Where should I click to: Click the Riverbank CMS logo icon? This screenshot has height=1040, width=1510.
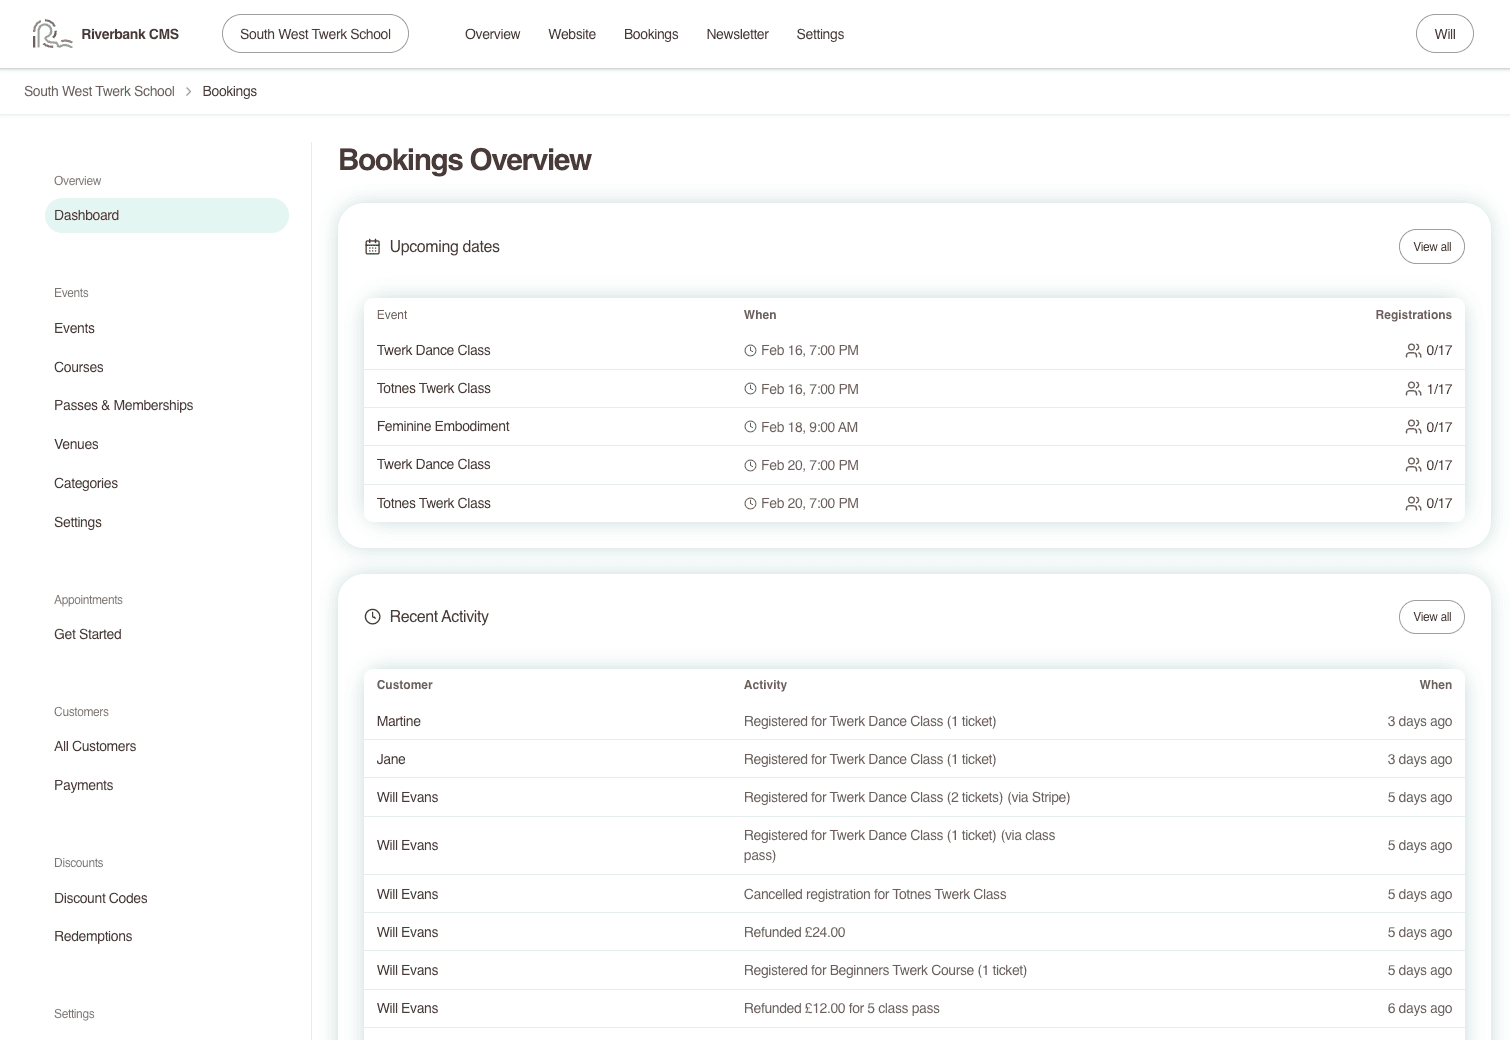[50, 33]
